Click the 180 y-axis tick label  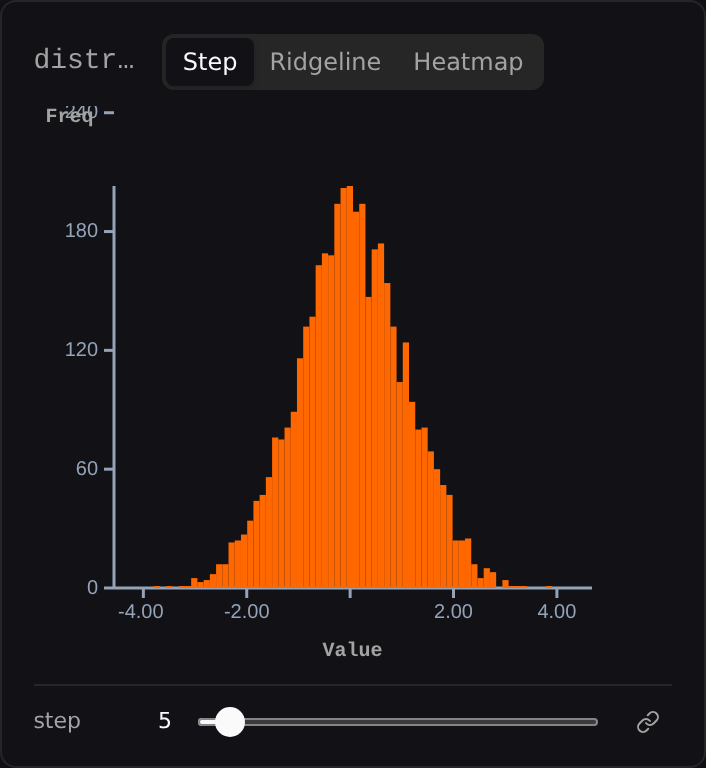(81, 231)
